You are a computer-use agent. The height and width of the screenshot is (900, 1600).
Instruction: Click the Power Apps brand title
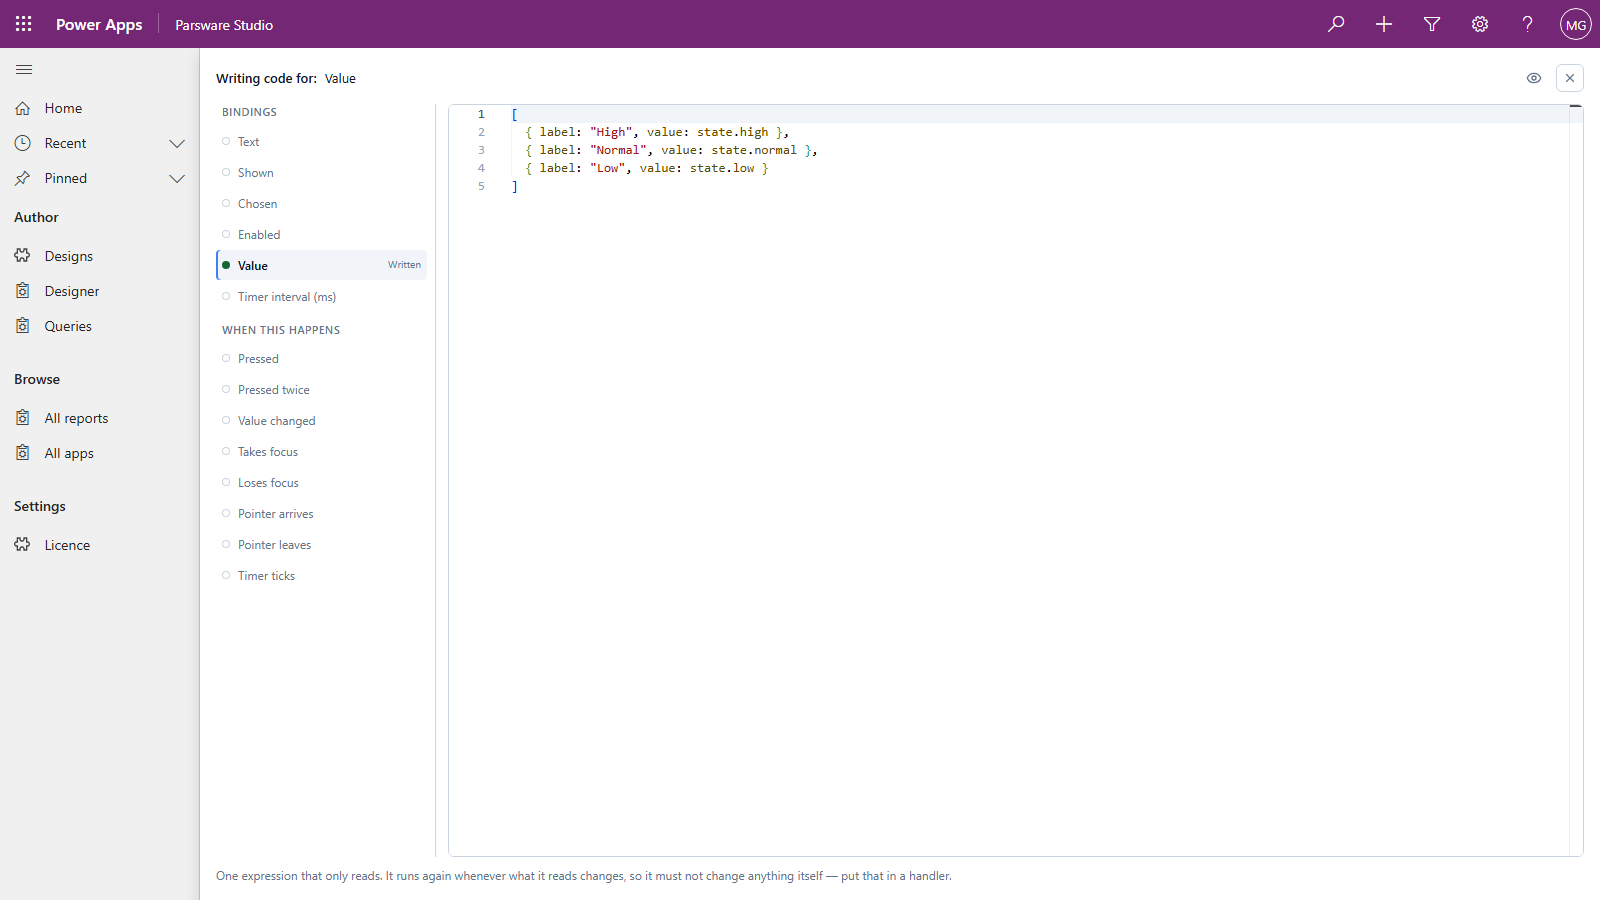(99, 24)
